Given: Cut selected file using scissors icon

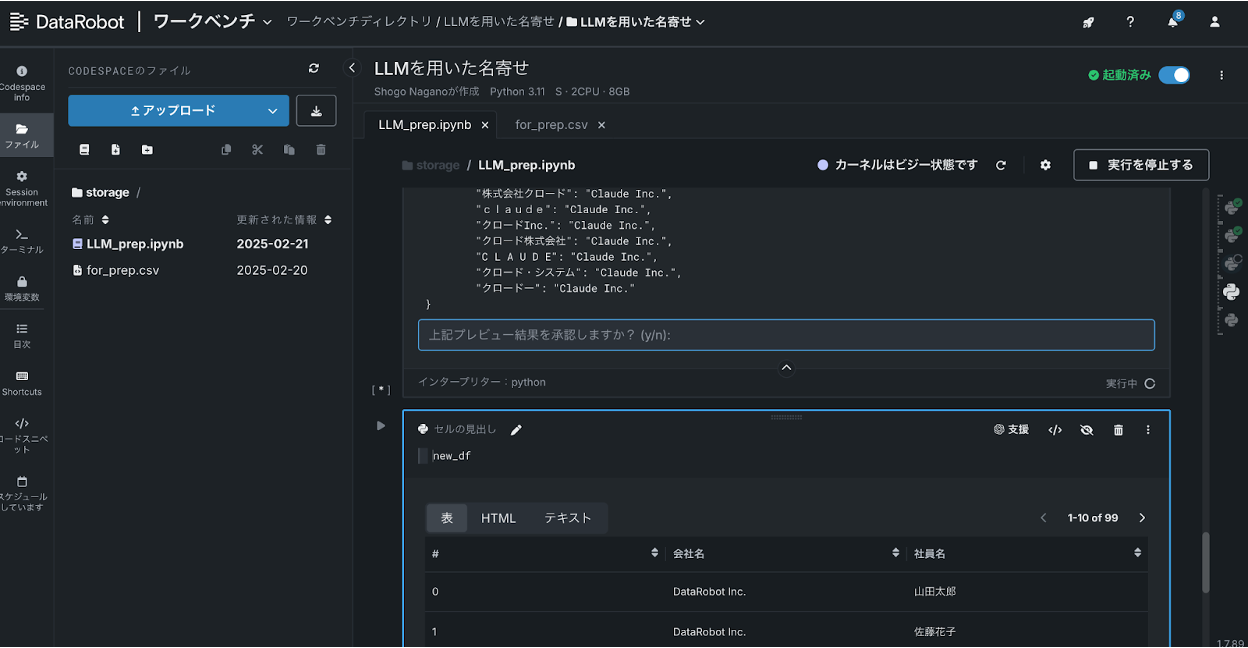Looking at the screenshot, I should coord(256,148).
